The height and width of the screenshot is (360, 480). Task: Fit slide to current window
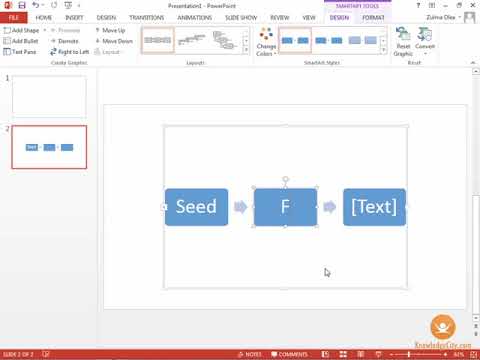coord(474,354)
